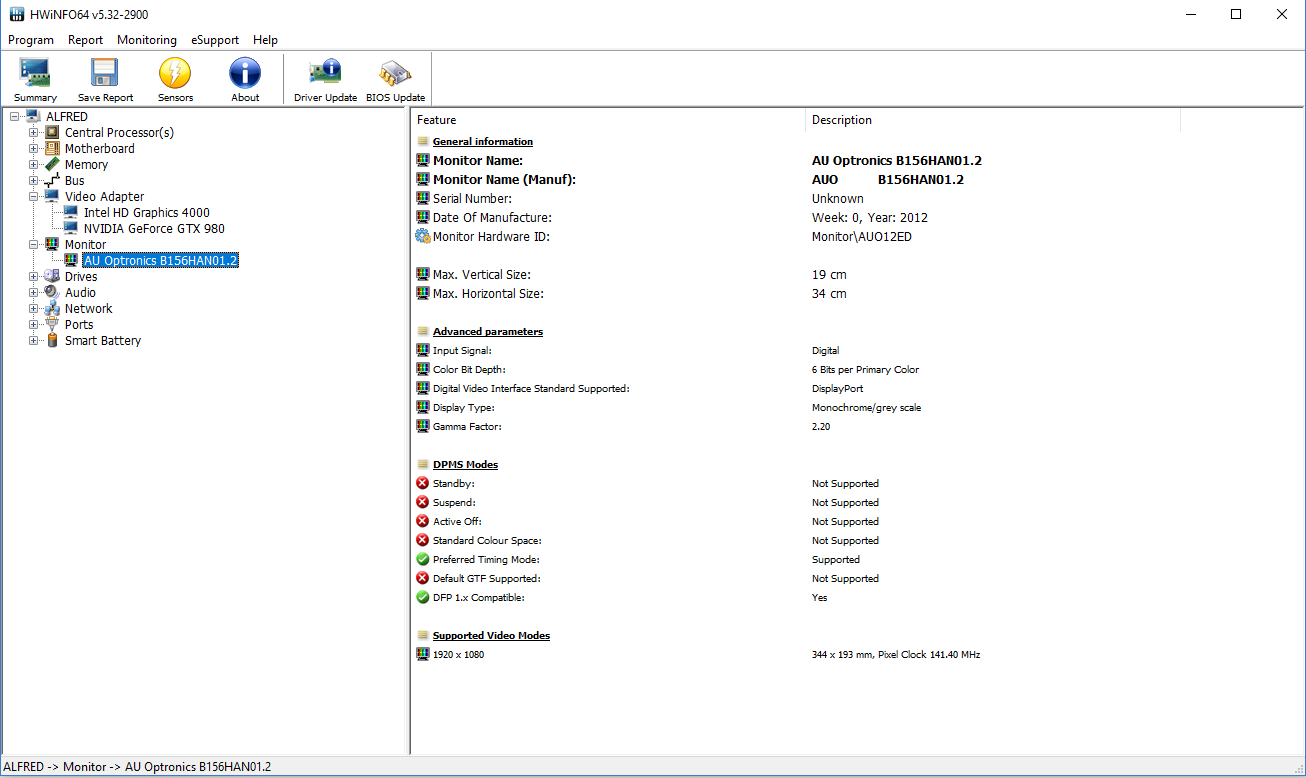Click the Memory module icon
1306x778 pixels.
point(52,165)
